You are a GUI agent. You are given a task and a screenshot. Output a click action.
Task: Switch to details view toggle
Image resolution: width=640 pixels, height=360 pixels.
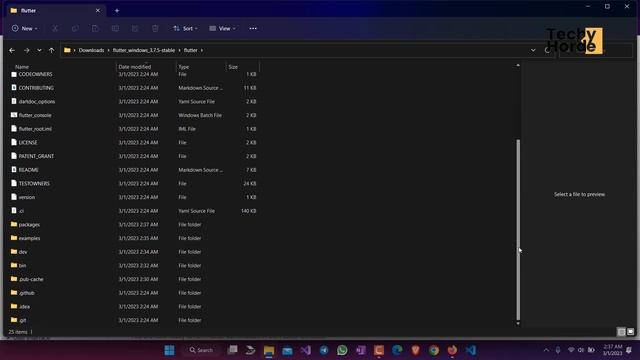tap(621, 332)
